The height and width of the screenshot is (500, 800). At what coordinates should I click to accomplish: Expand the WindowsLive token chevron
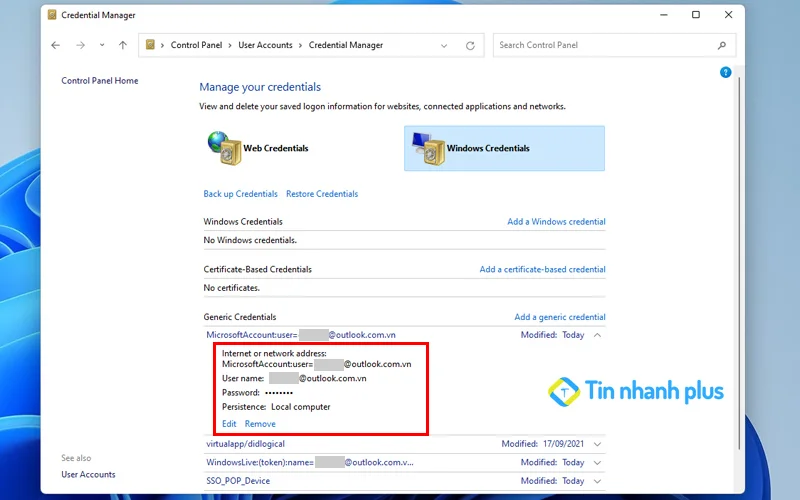(597, 463)
